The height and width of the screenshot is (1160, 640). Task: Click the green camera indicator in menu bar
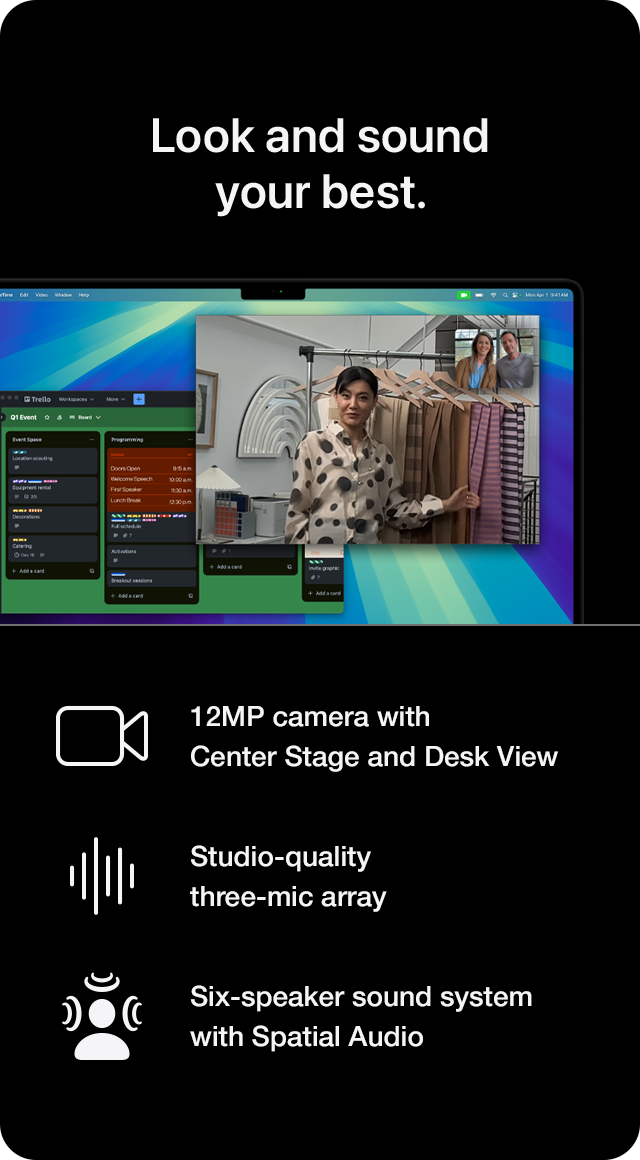click(464, 295)
